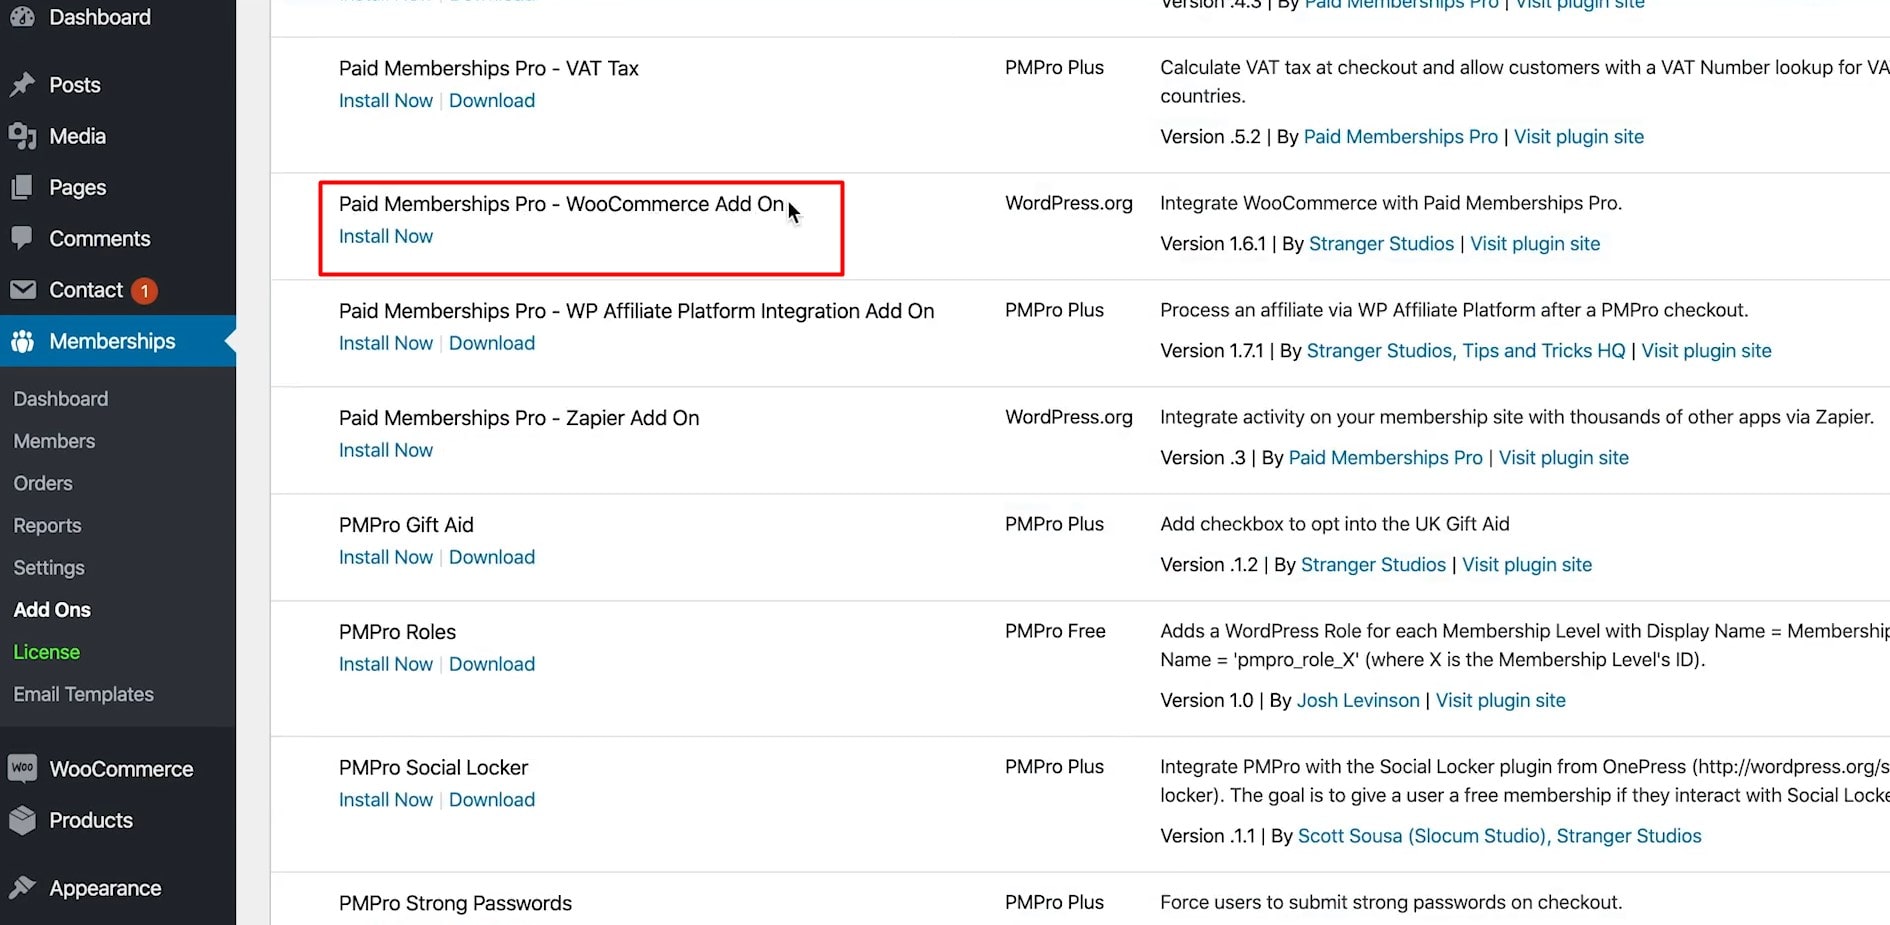1890x925 pixels.
Task: Click the PMPro Plus label for Gift Aid
Action: pyautogui.click(x=1054, y=524)
